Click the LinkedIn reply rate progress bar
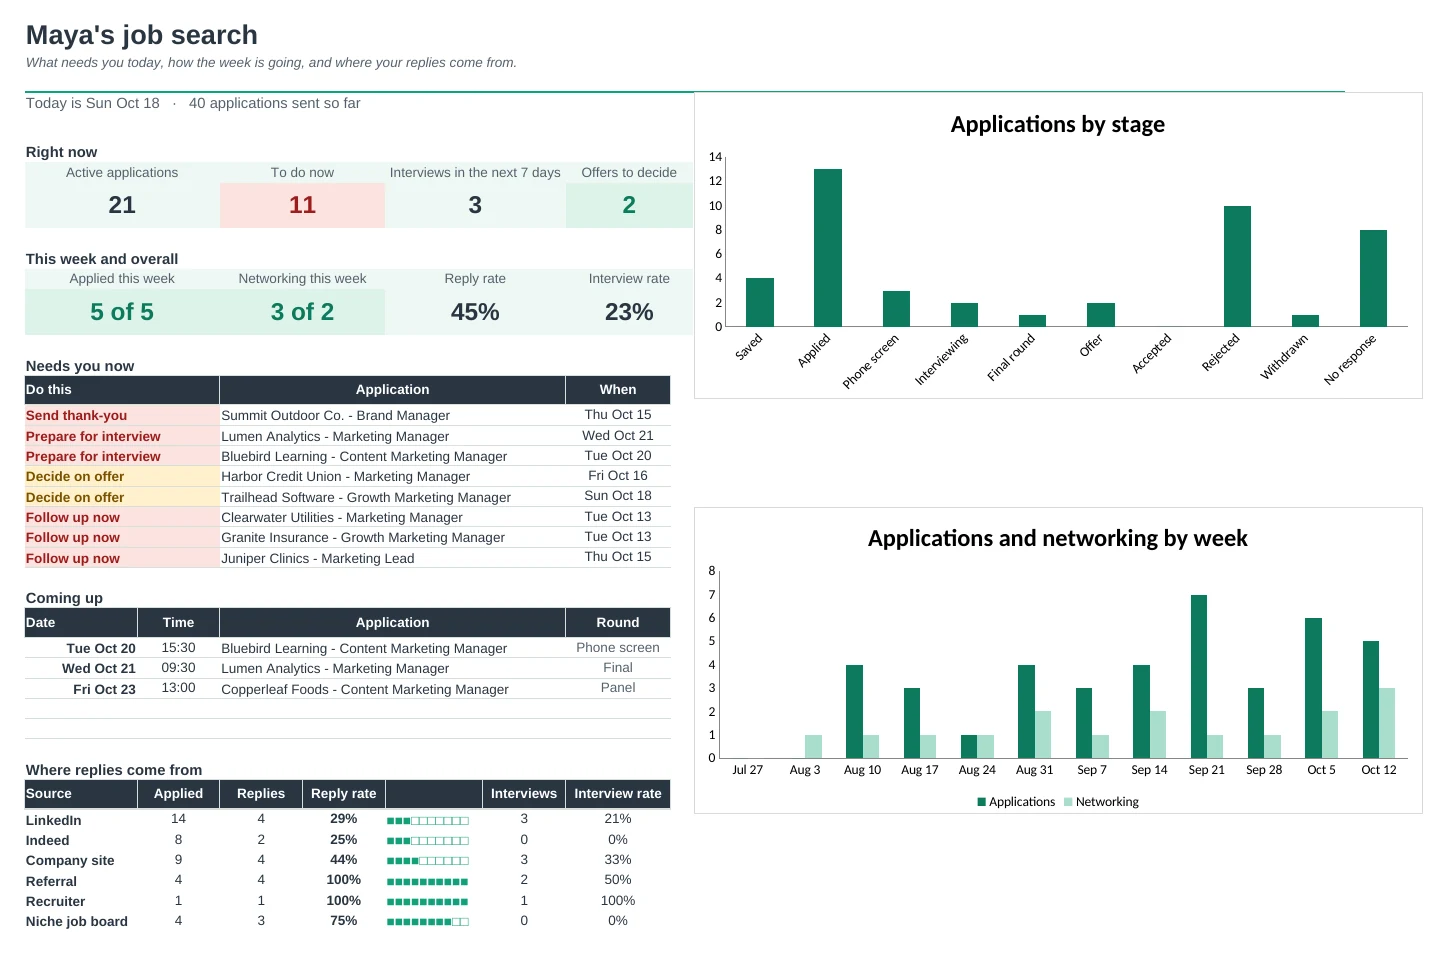The height and width of the screenshot is (953, 1447). click(x=428, y=821)
